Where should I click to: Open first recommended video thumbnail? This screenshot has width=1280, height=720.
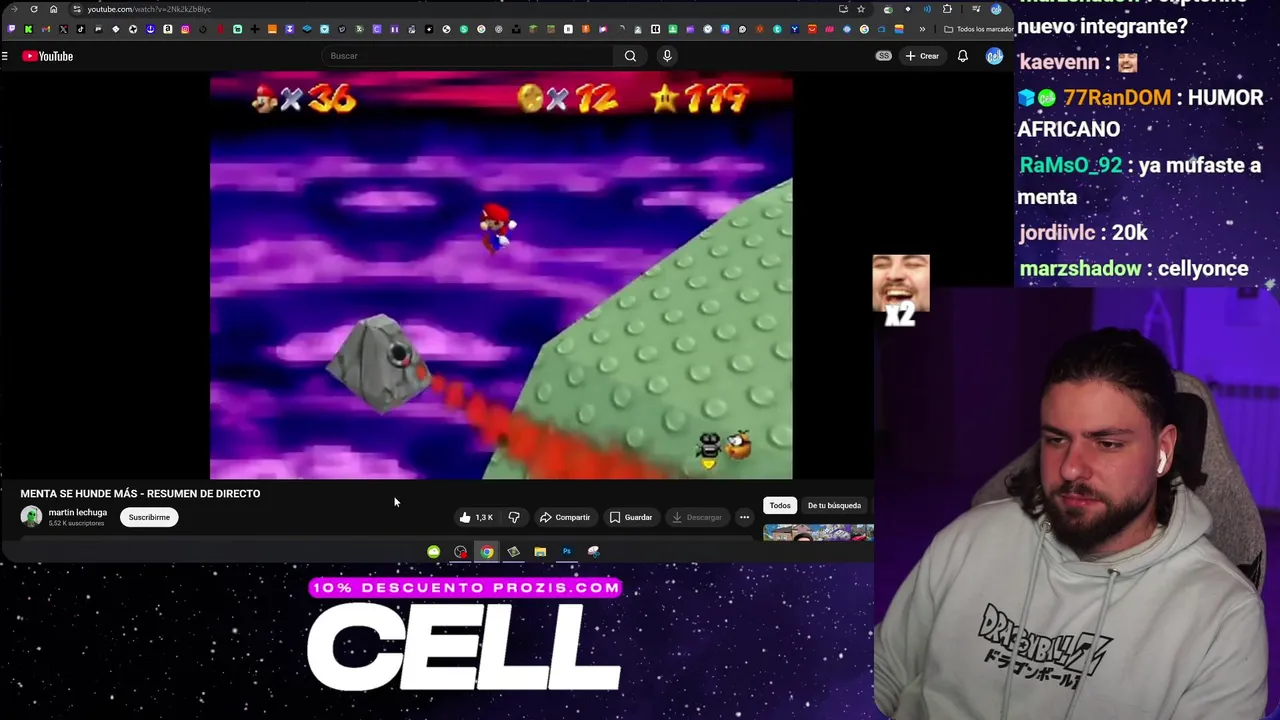(x=818, y=532)
